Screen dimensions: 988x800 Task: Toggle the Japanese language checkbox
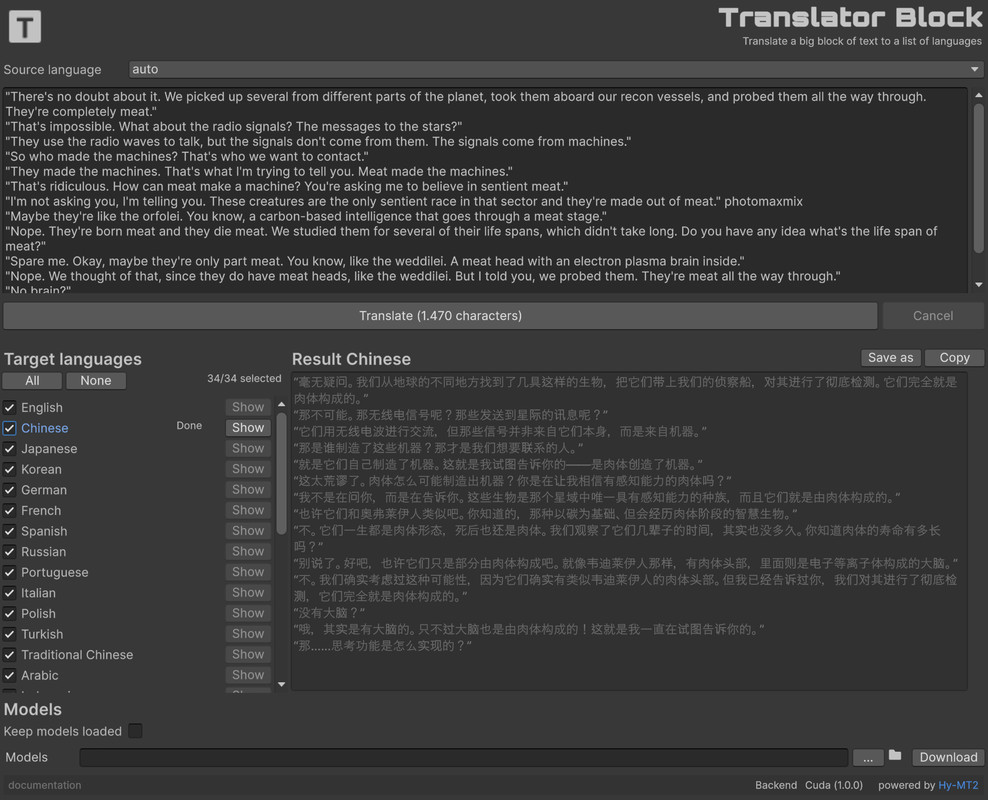[x=9, y=449]
